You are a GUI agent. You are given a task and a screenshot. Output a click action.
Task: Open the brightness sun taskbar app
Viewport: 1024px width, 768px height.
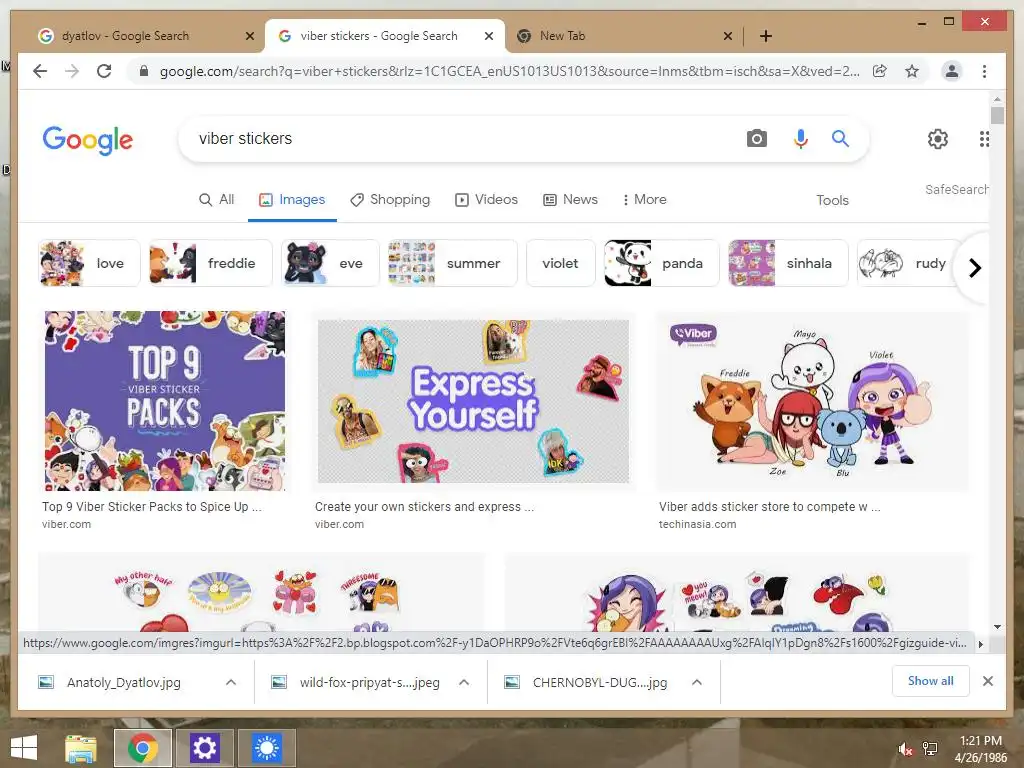pos(266,748)
